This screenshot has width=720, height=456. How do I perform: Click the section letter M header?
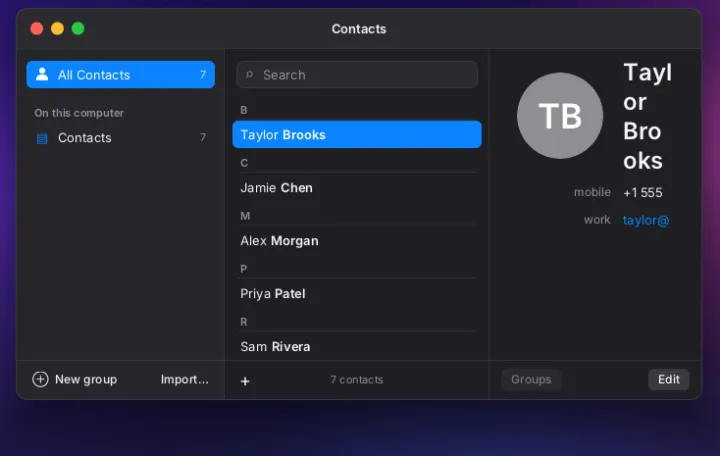tap(245, 216)
